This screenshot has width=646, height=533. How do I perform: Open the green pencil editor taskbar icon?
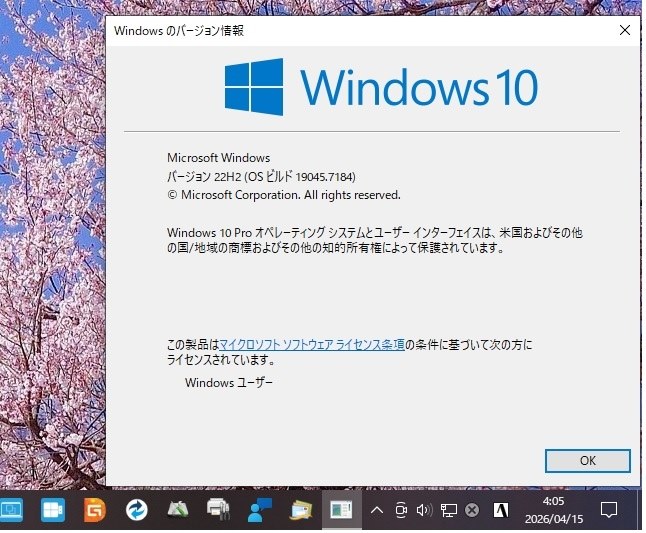(178, 510)
